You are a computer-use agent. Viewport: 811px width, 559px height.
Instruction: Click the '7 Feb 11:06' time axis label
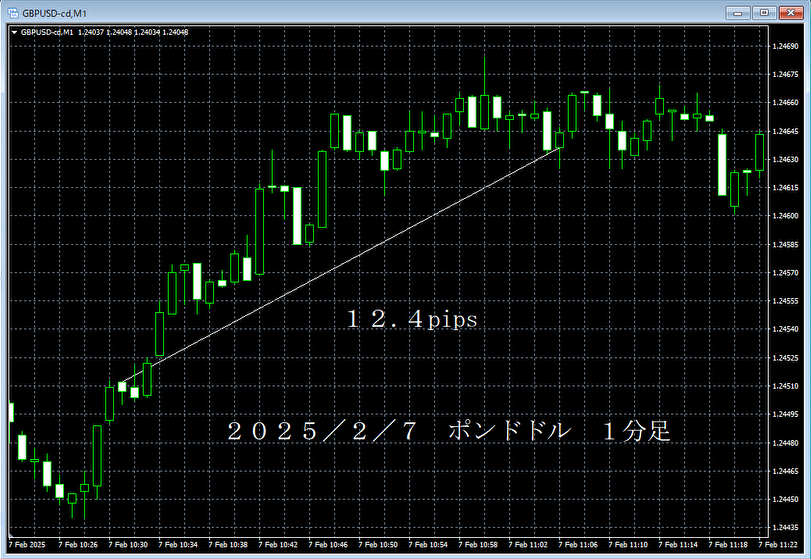coord(578,545)
